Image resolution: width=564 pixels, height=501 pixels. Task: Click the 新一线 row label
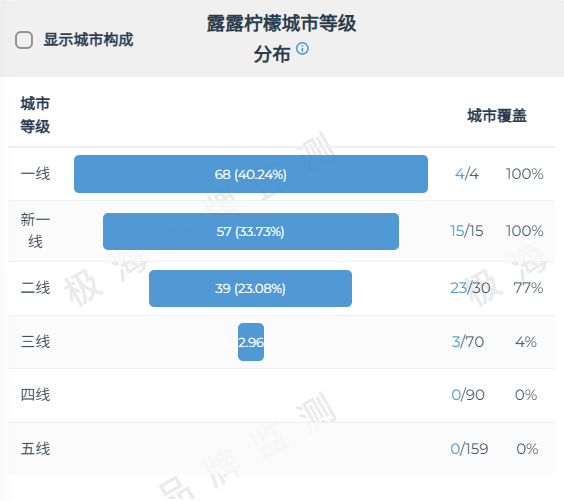coord(35,230)
